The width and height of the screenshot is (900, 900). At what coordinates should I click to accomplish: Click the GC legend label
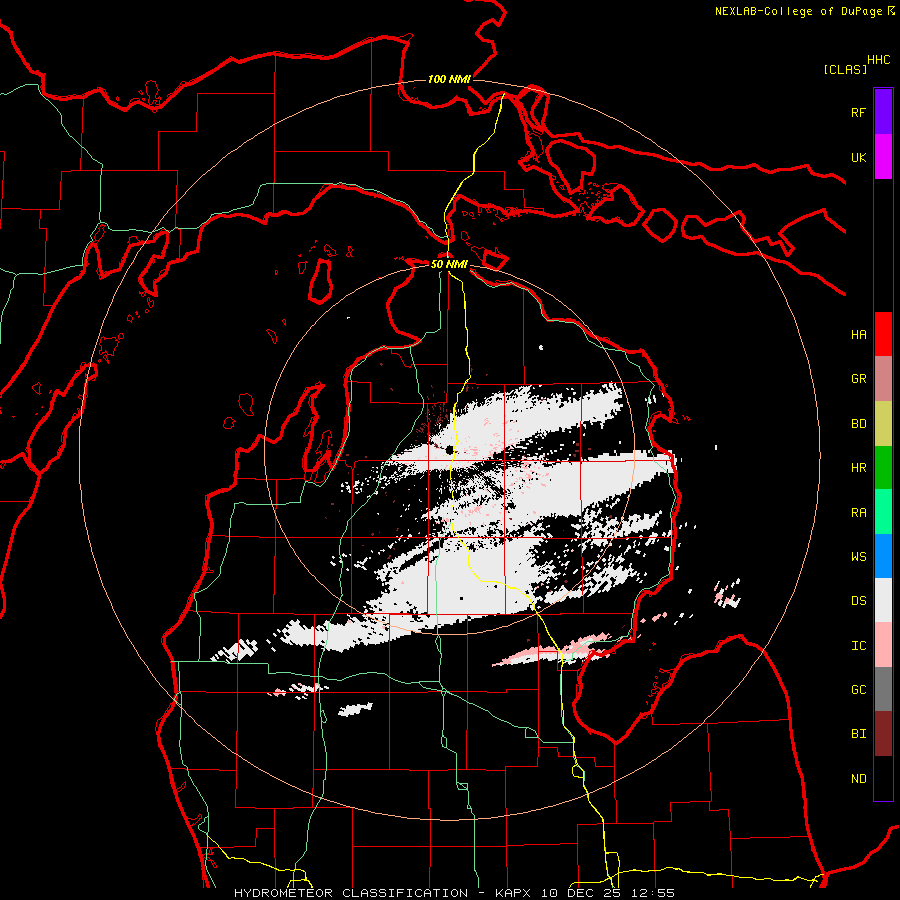858,690
